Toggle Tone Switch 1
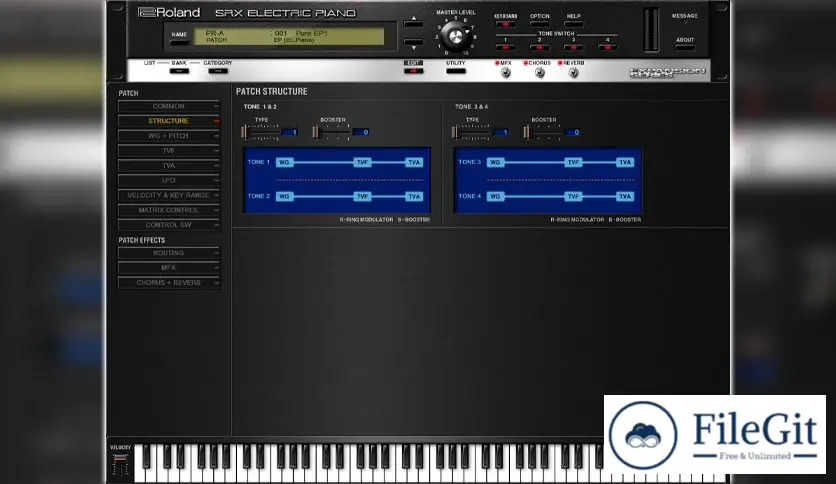The image size is (836, 484). pyautogui.click(x=505, y=47)
